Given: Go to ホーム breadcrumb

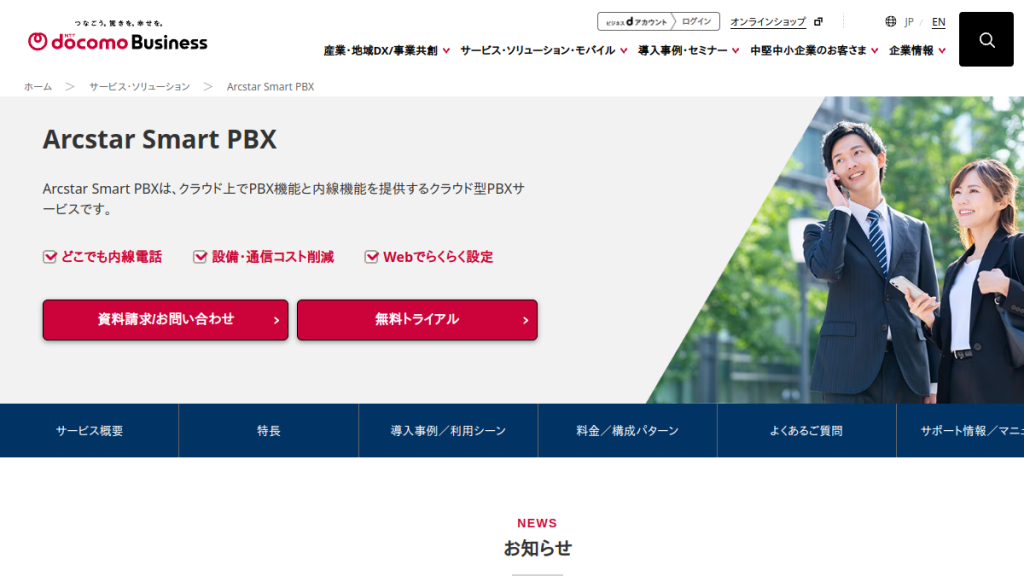Looking at the screenshot, I should pos(38,86).
